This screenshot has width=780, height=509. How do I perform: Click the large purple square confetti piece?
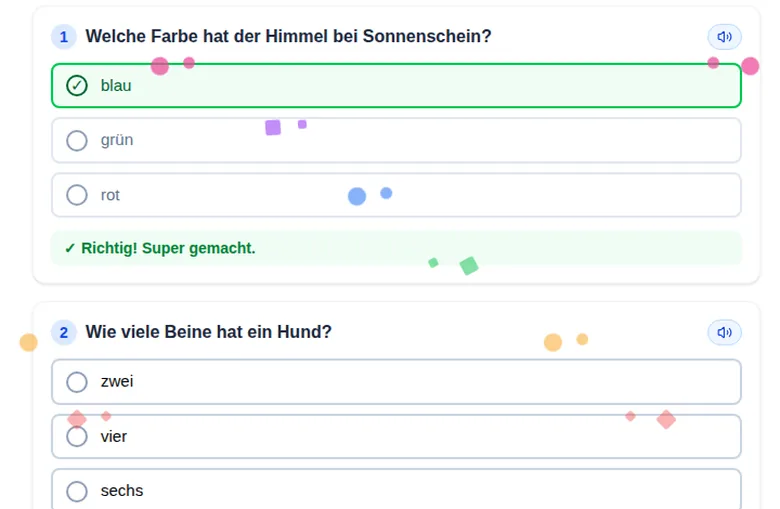[273, 127]
